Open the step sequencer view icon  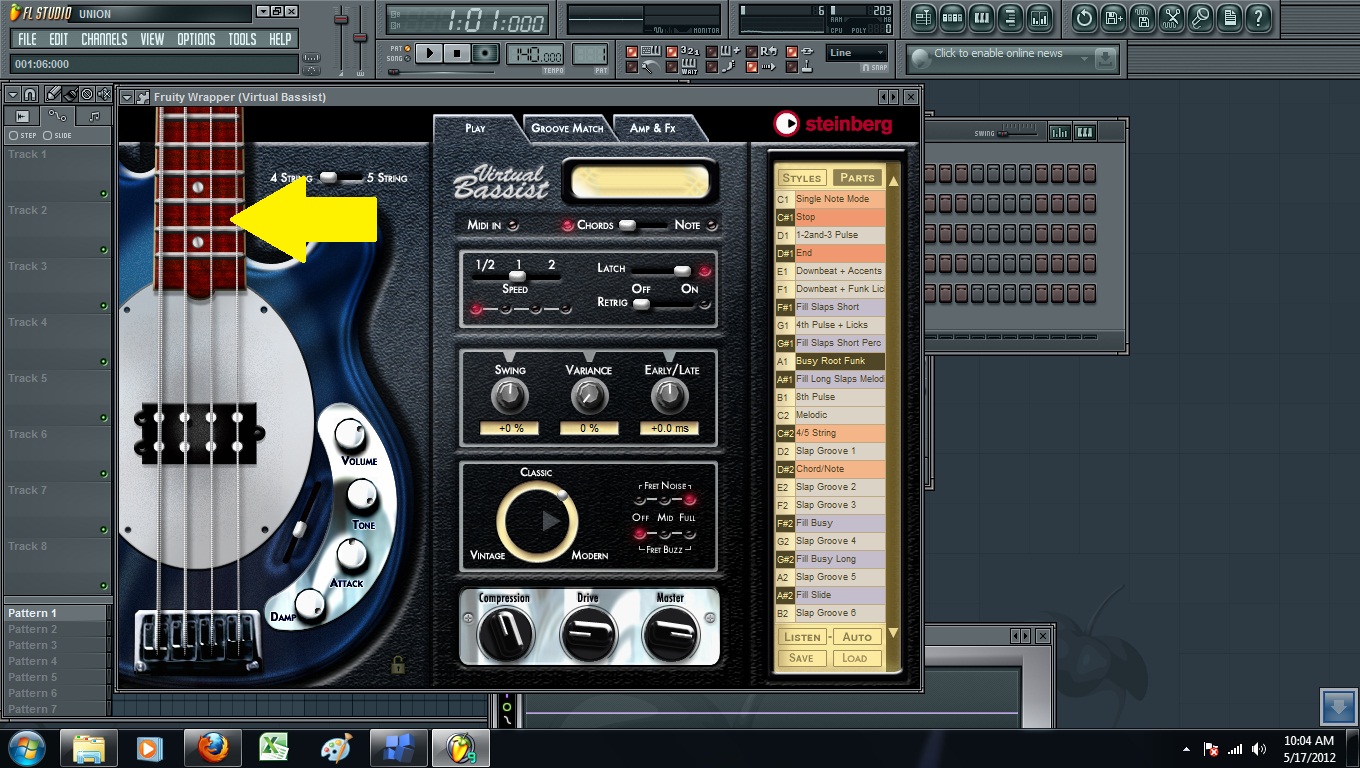pyautogui.click(x=952, y=18)
